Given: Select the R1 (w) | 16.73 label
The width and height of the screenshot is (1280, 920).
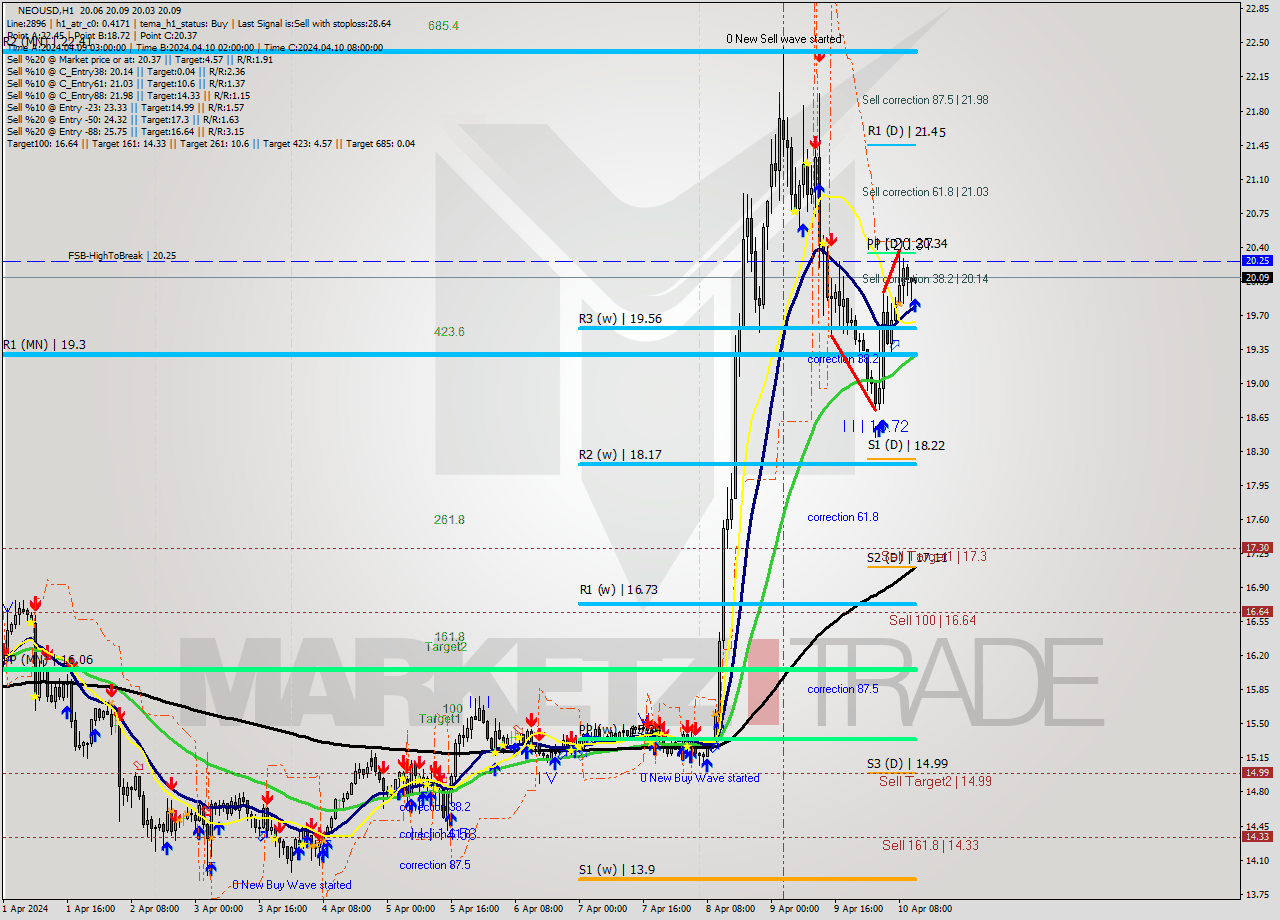Looking at the screenshot, I should pyautogui.click(x=619, y=590).
